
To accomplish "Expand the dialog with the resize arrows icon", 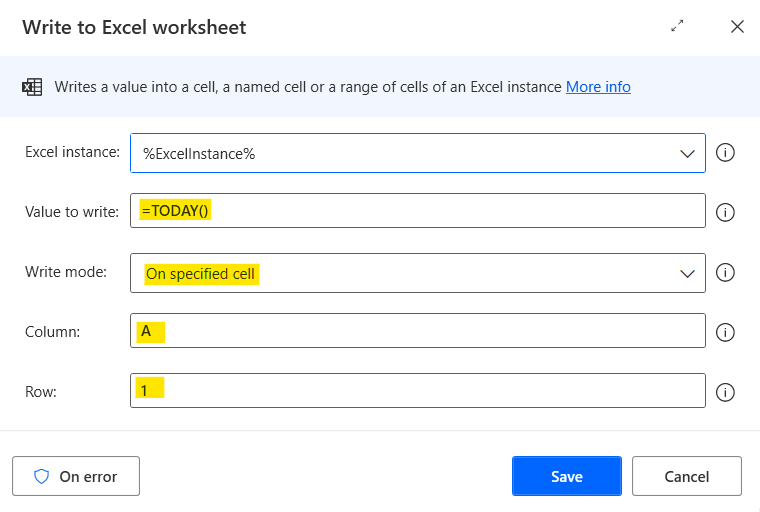I will (x=677, y=27).
